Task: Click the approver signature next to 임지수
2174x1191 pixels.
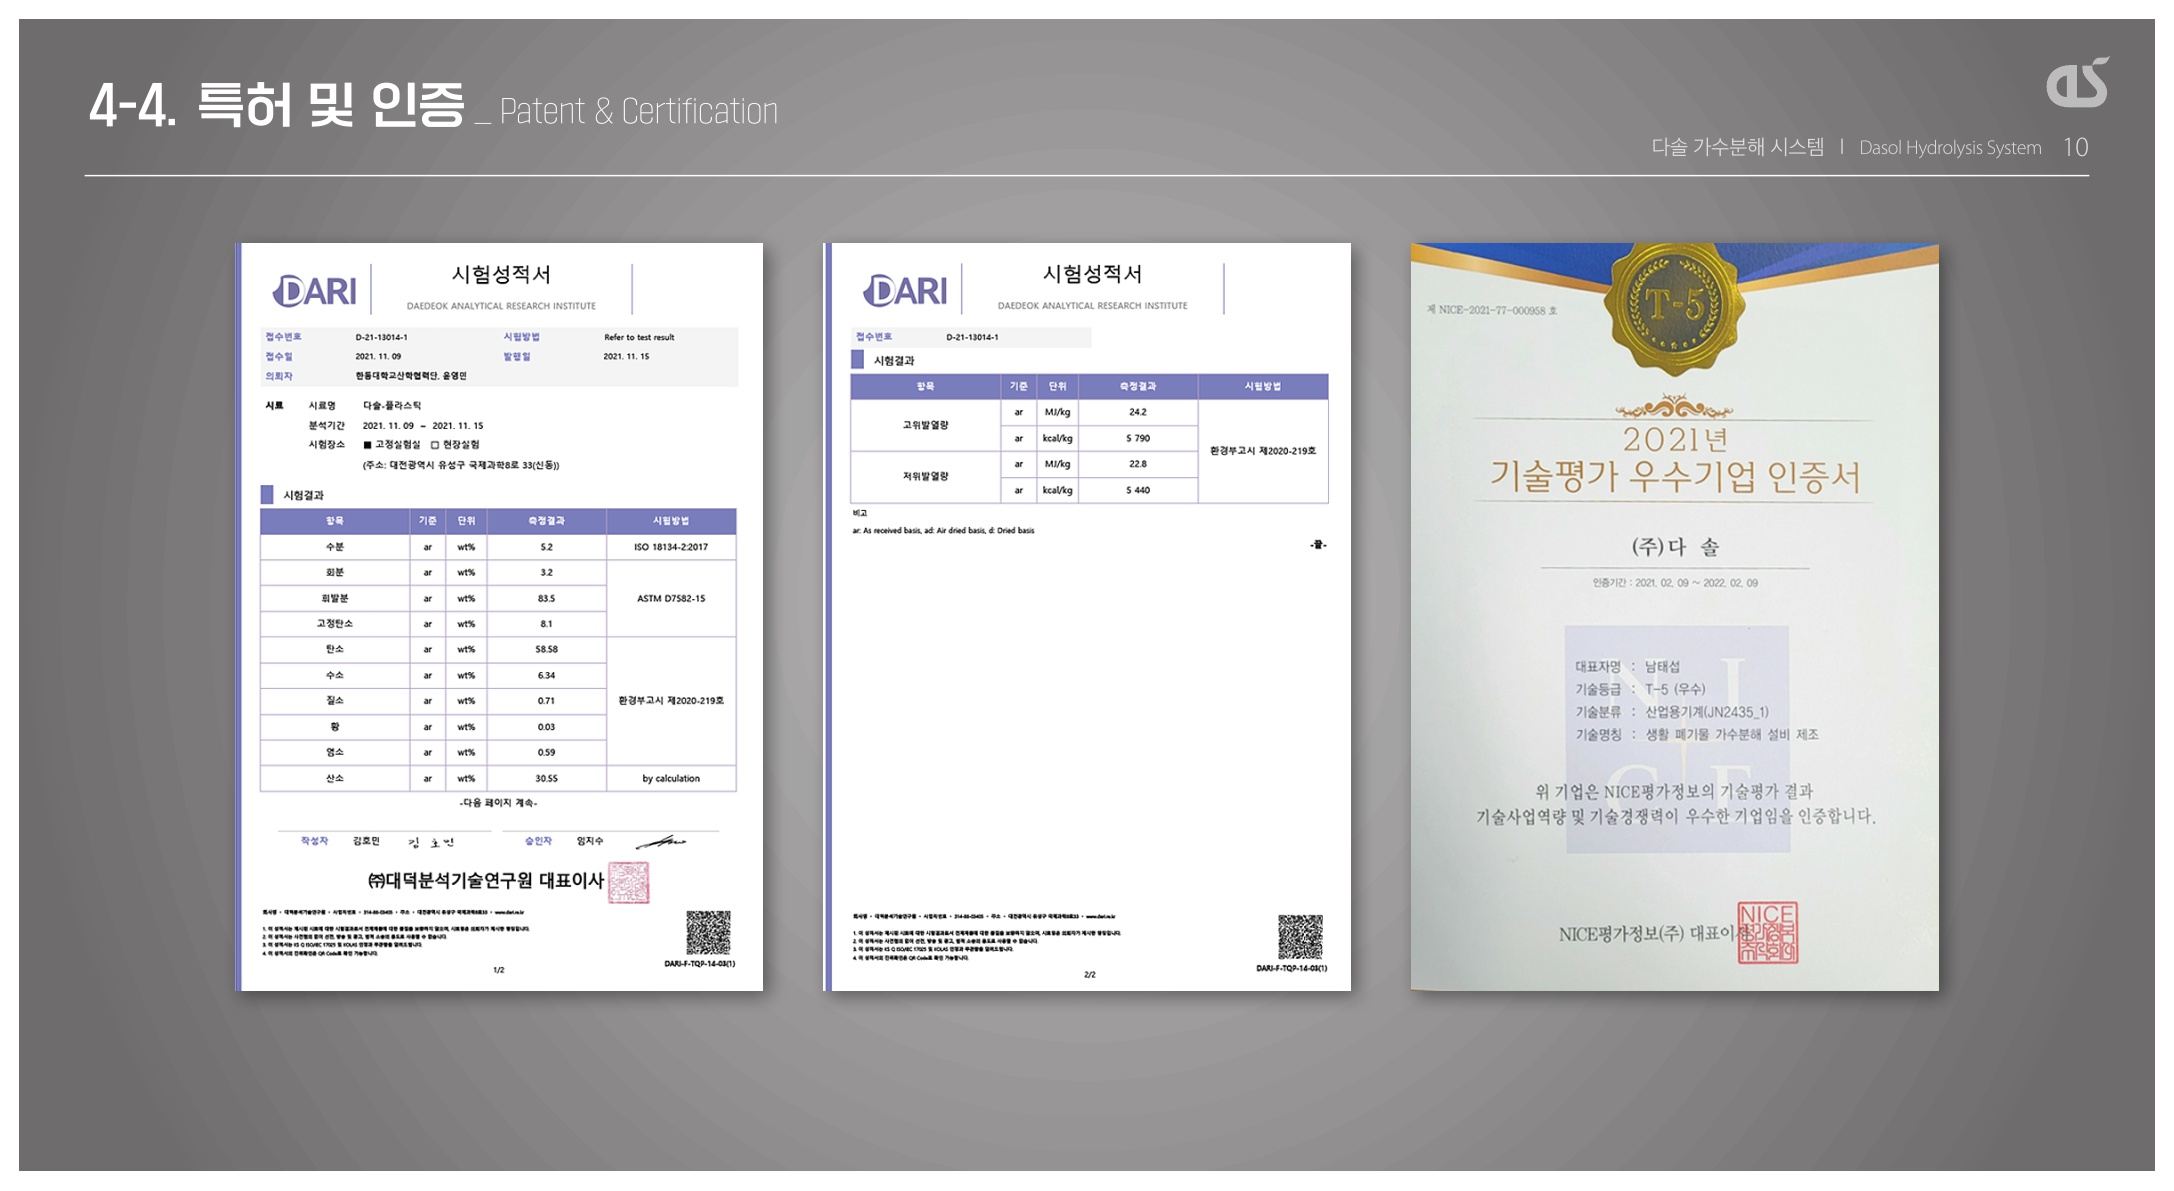Action: pyautogui.click(x=661, y=842)
